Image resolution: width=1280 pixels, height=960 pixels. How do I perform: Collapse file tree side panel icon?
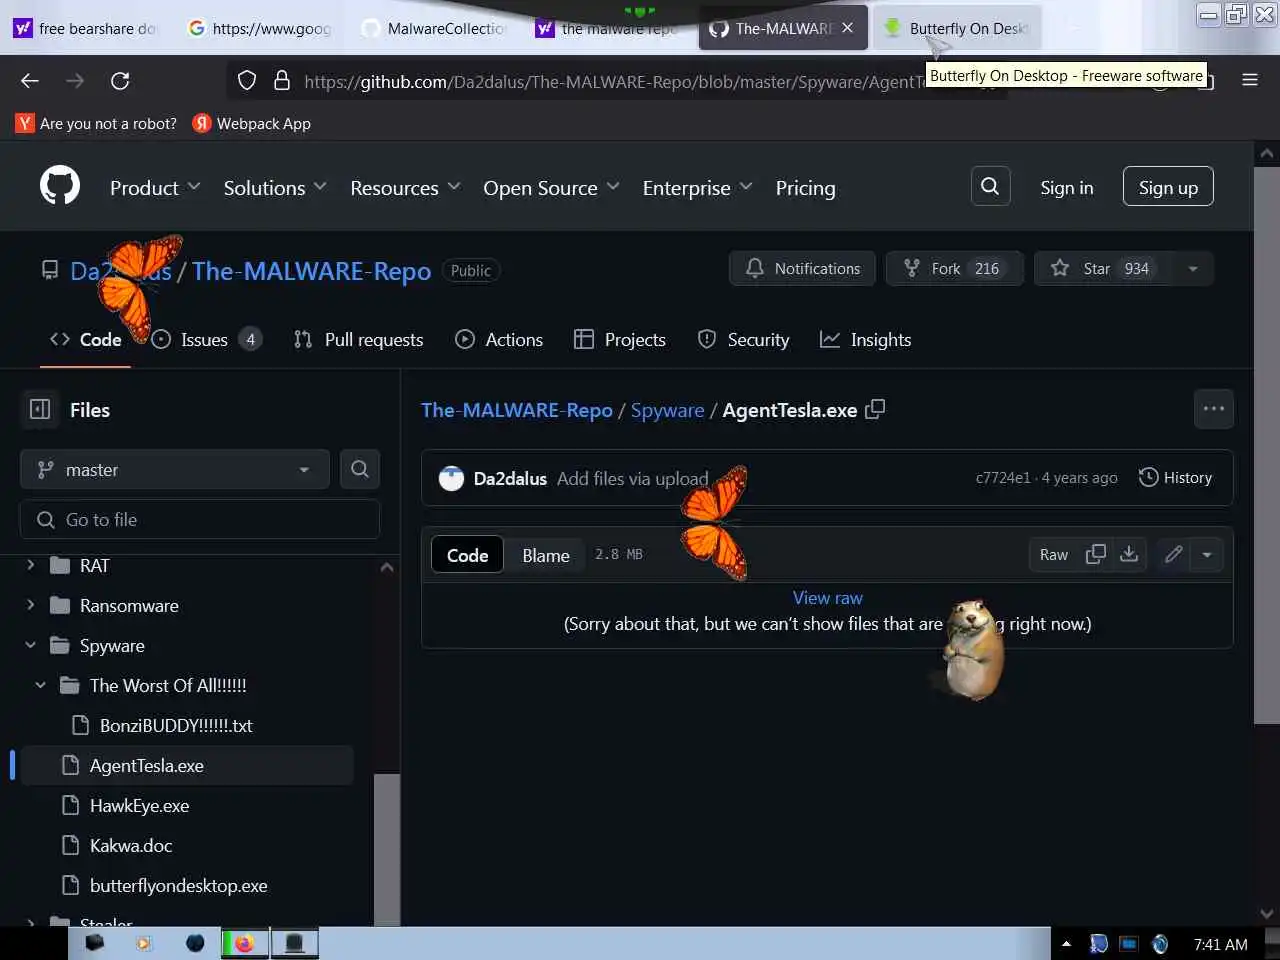click(x=40, y=409)
